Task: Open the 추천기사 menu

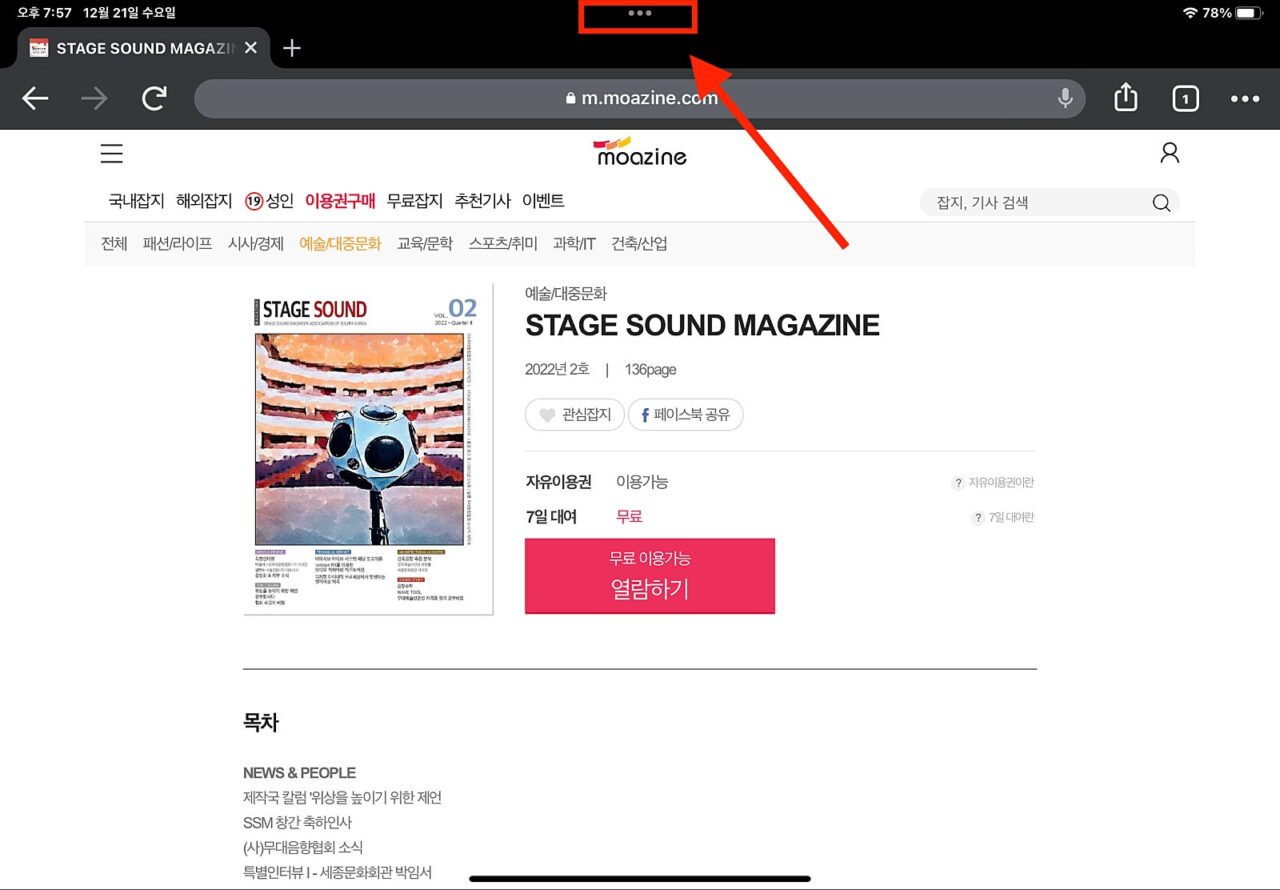Action: (482, 201)
